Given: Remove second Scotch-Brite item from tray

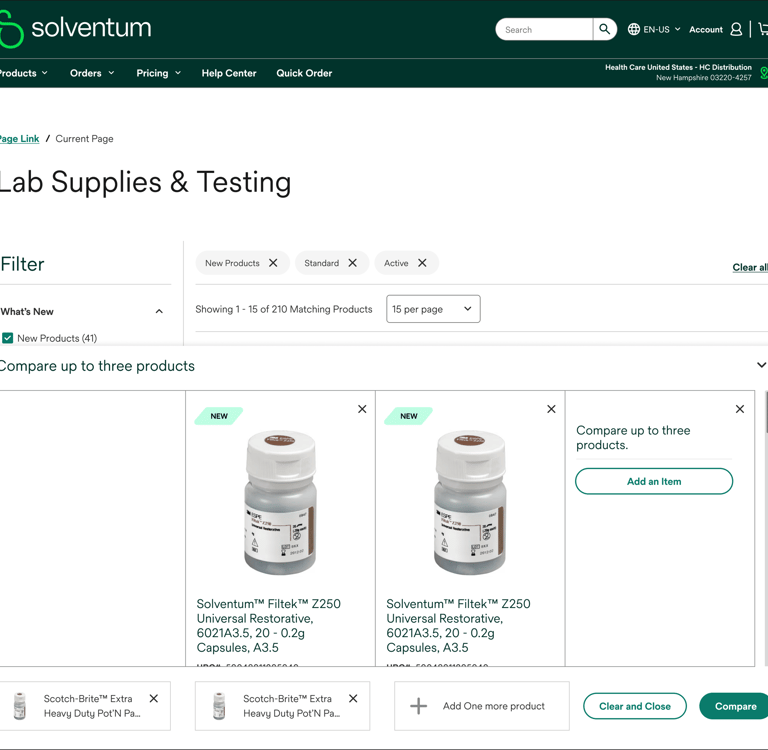Looking at the screenshot, I should [353, 699].
